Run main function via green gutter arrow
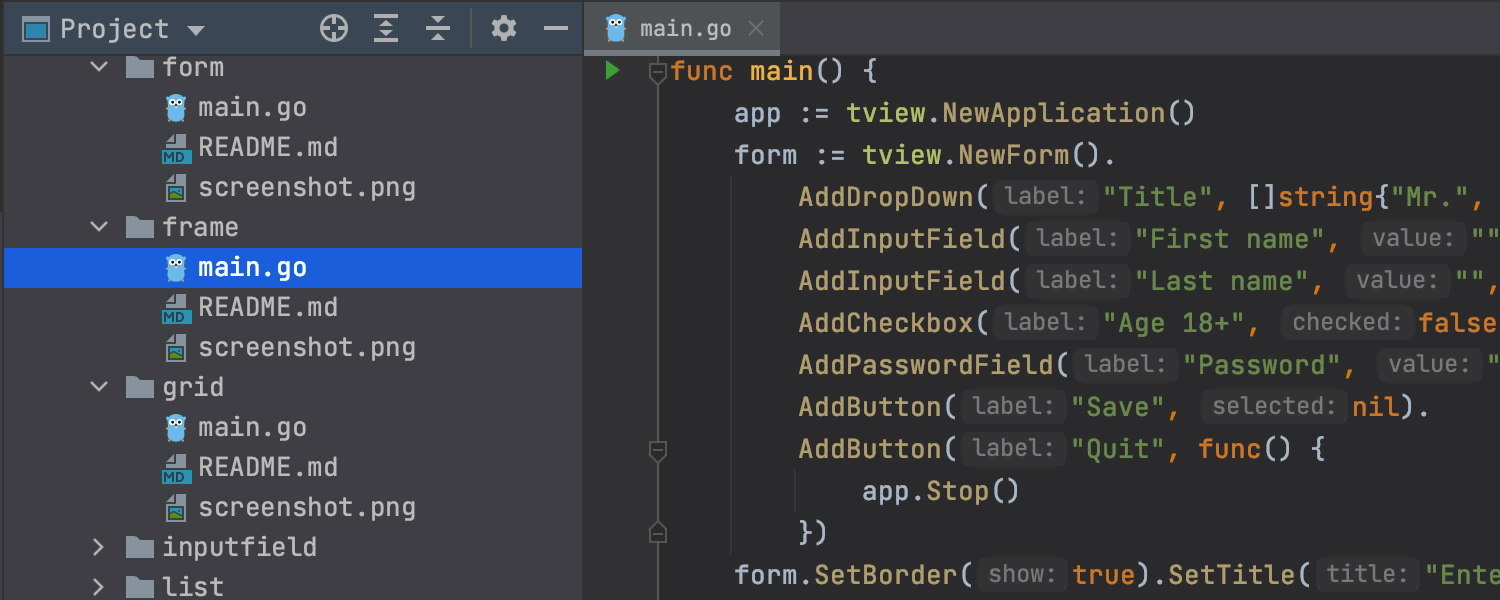This screenshot has width=1500, height=600. coord(613,71)
